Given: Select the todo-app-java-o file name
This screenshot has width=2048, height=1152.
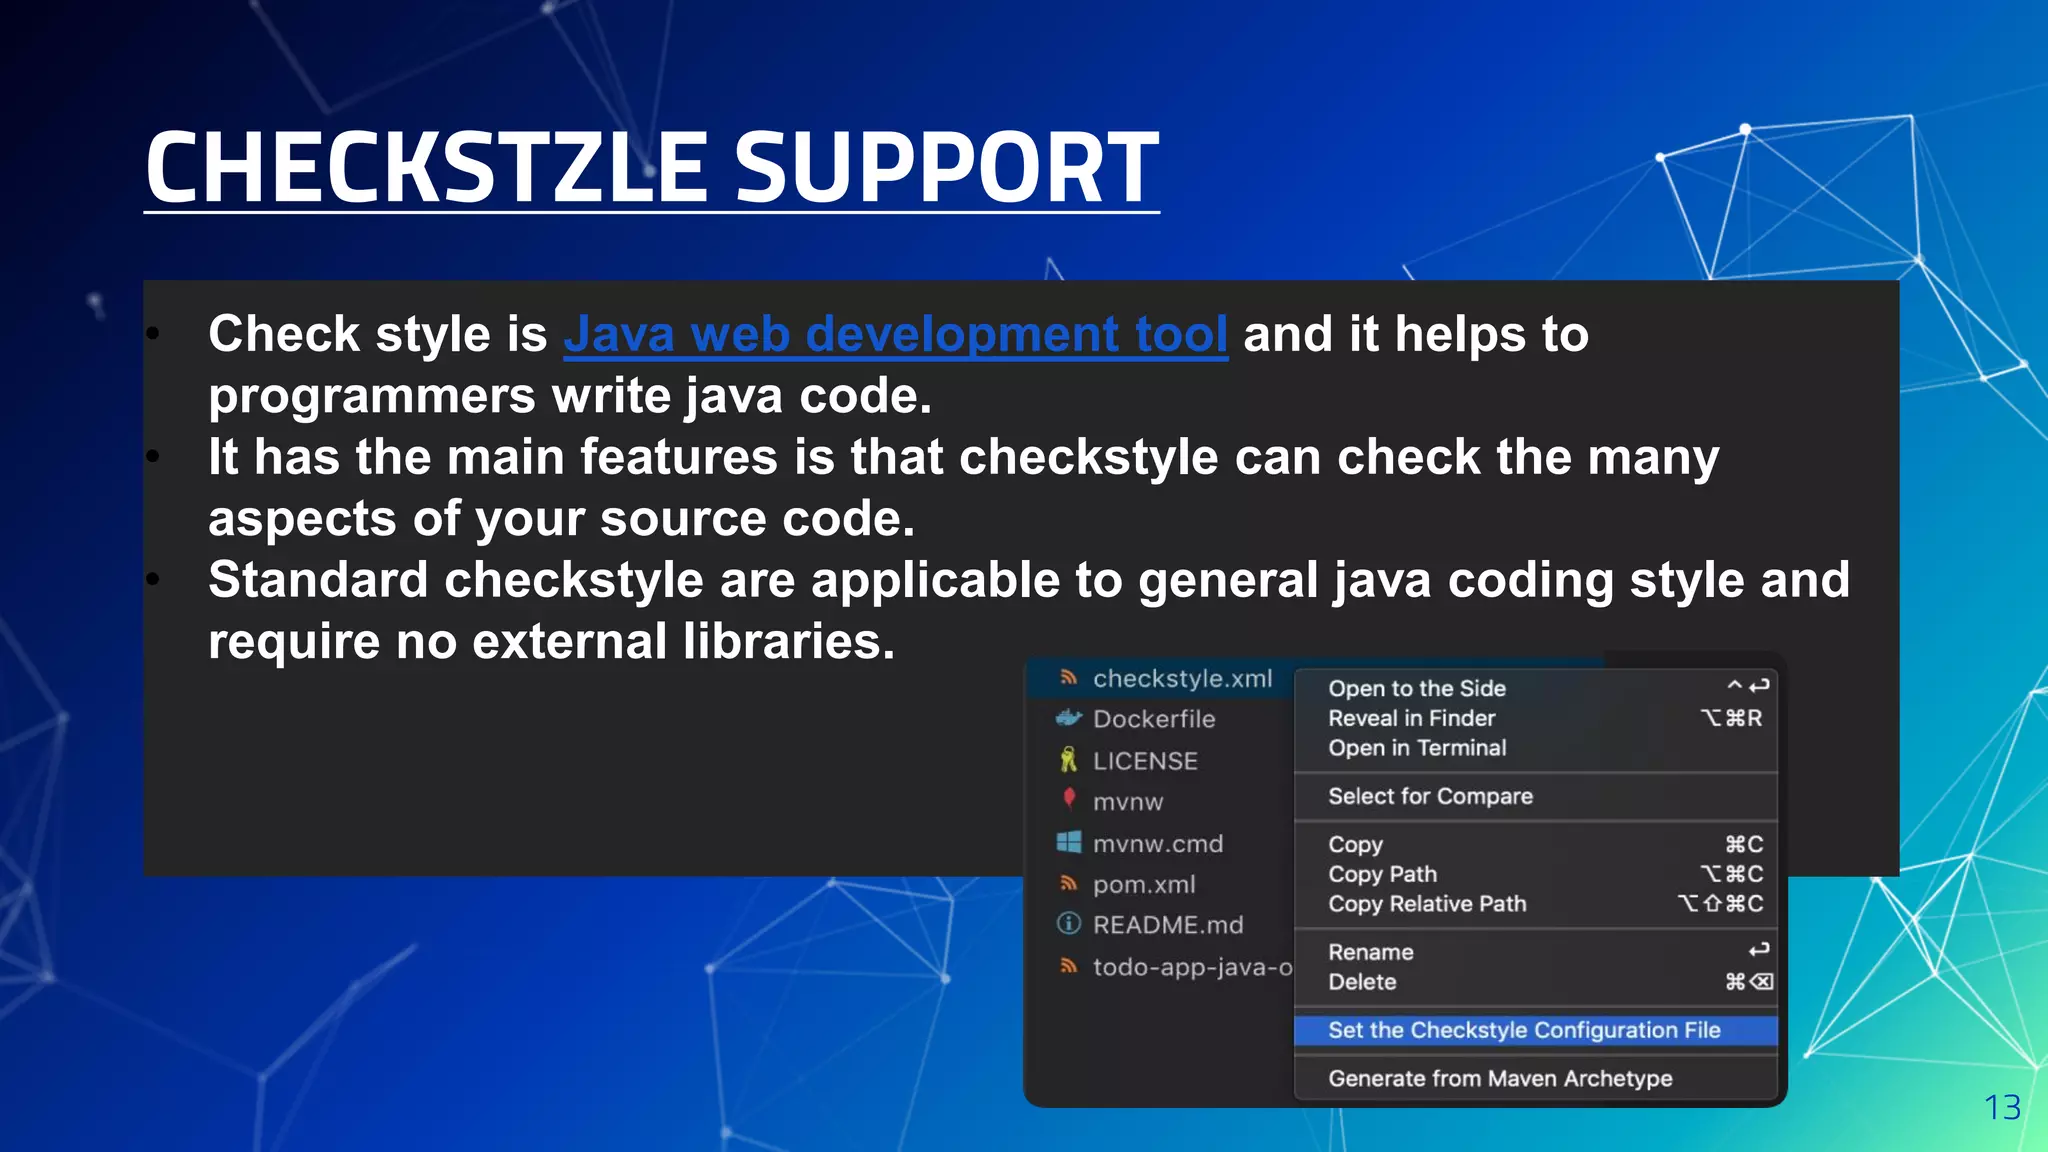Looking at the screenshot, I should (1193, 967).
